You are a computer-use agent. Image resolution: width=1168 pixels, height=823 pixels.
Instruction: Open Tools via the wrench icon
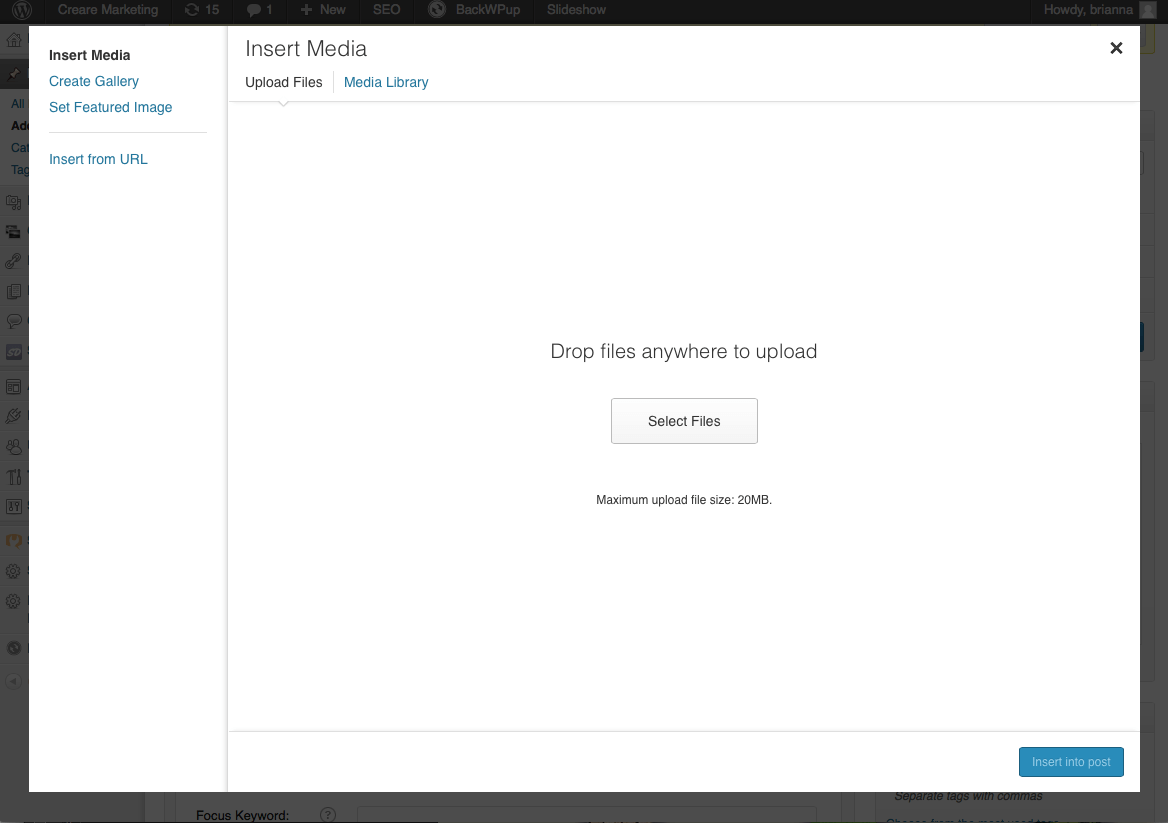(x=14, y=477)
